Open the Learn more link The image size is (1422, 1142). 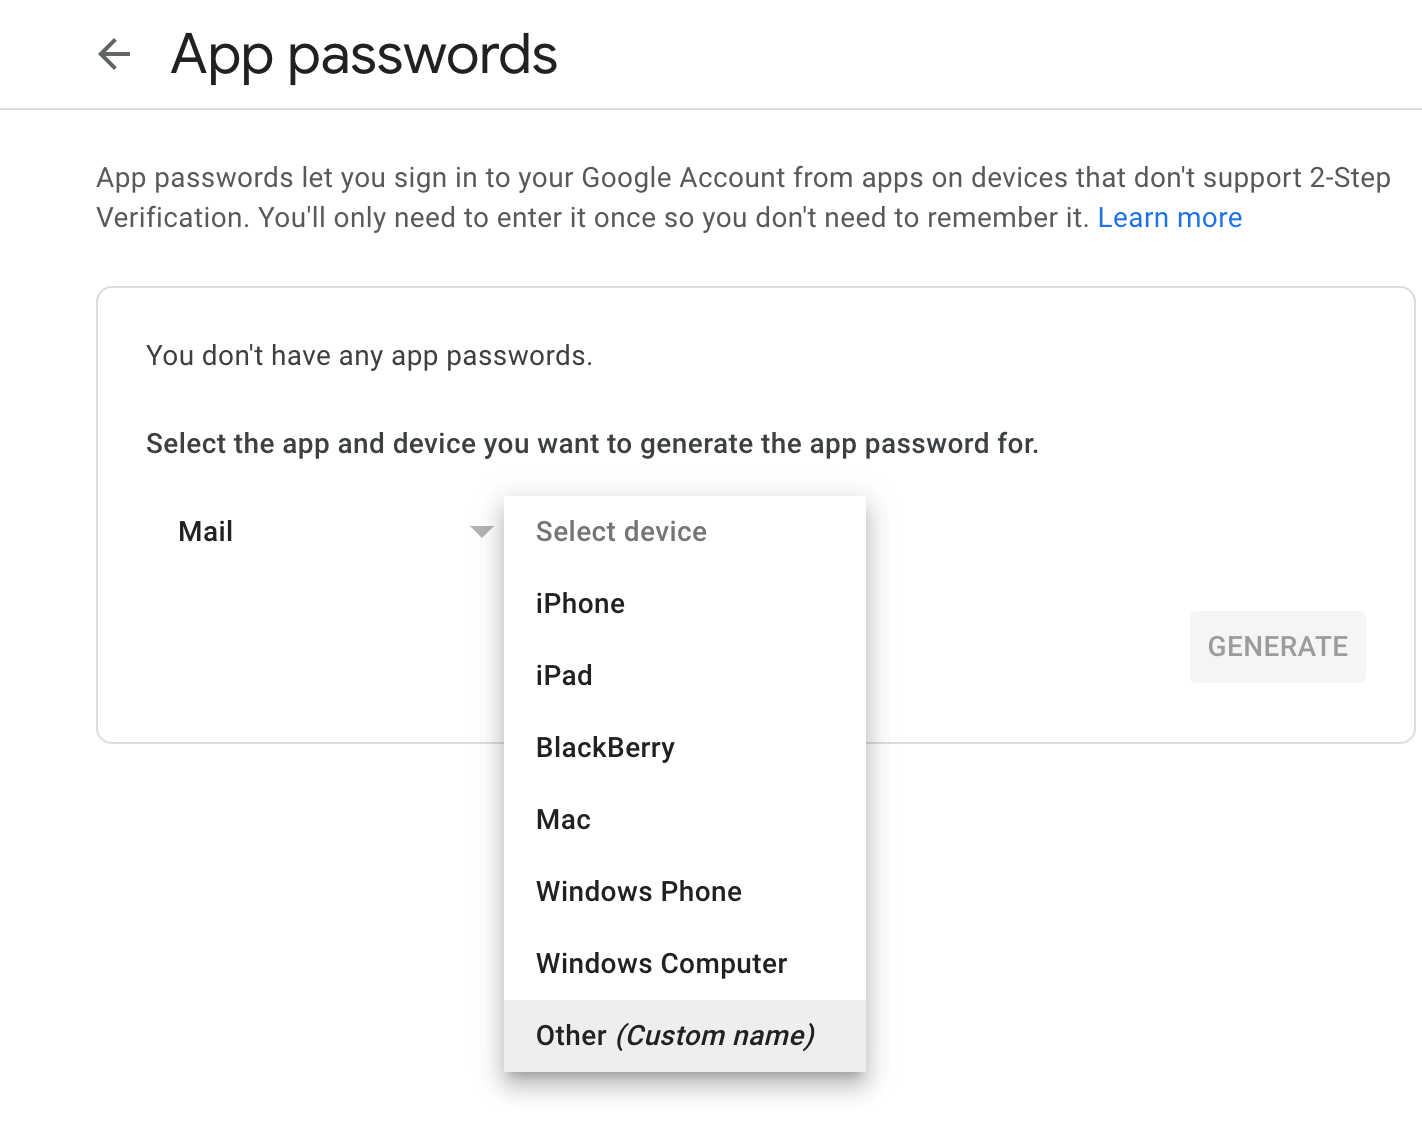pos(1169,217)
